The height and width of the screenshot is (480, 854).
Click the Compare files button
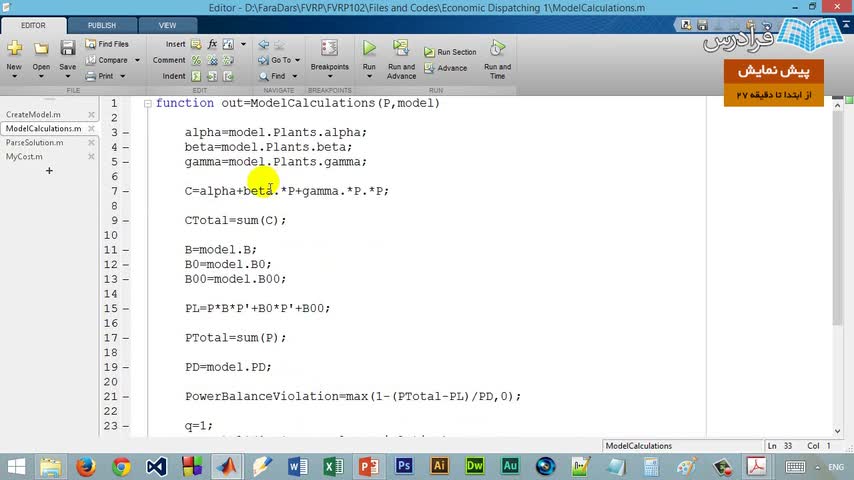tap(107, 60)
